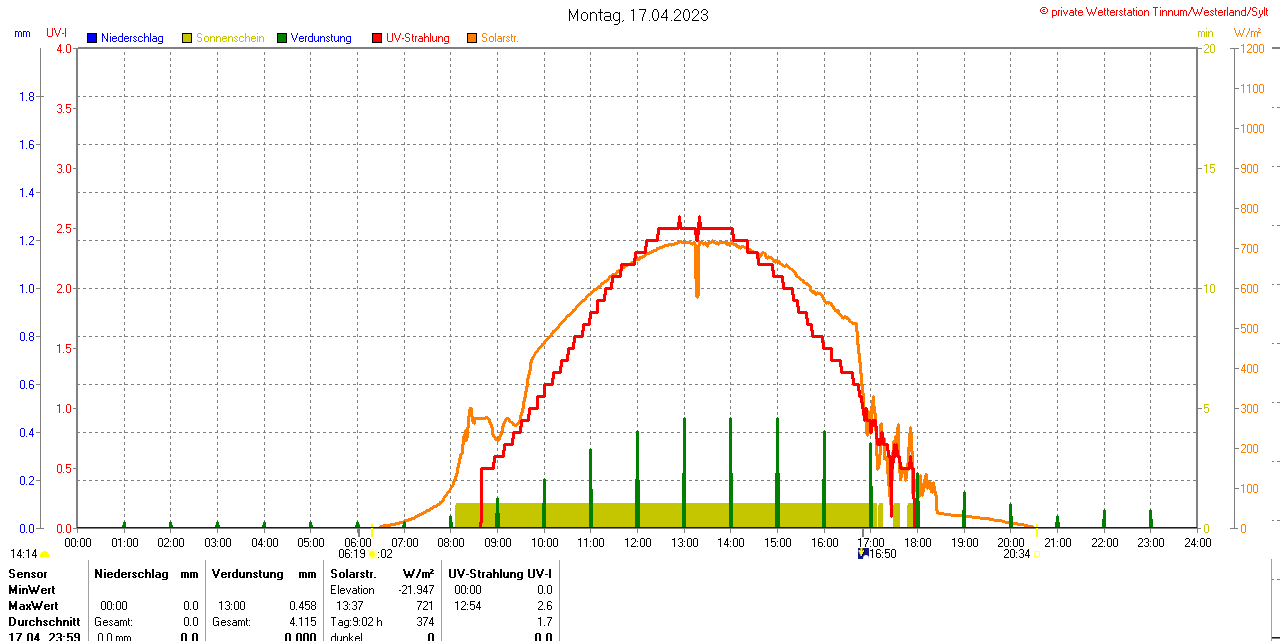Viewport: 1280px width, 641px height.
Task: Click the Durchschnitt row label
Action: tap(44, 622)
